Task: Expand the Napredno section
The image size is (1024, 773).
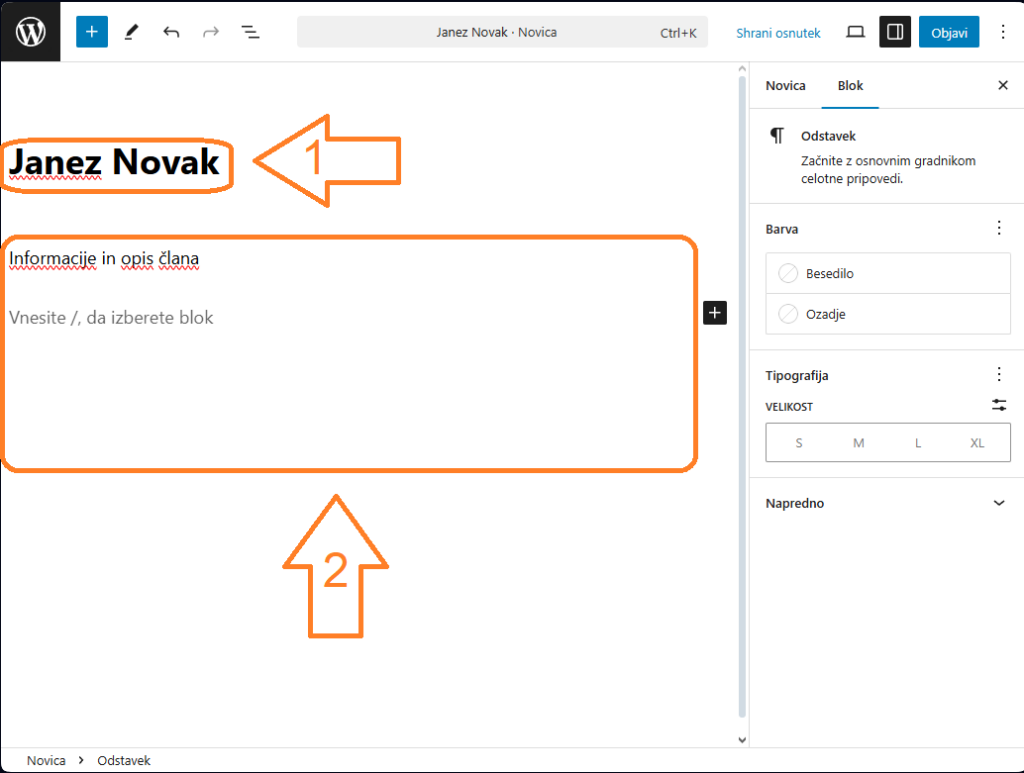Action: point(998,503)
